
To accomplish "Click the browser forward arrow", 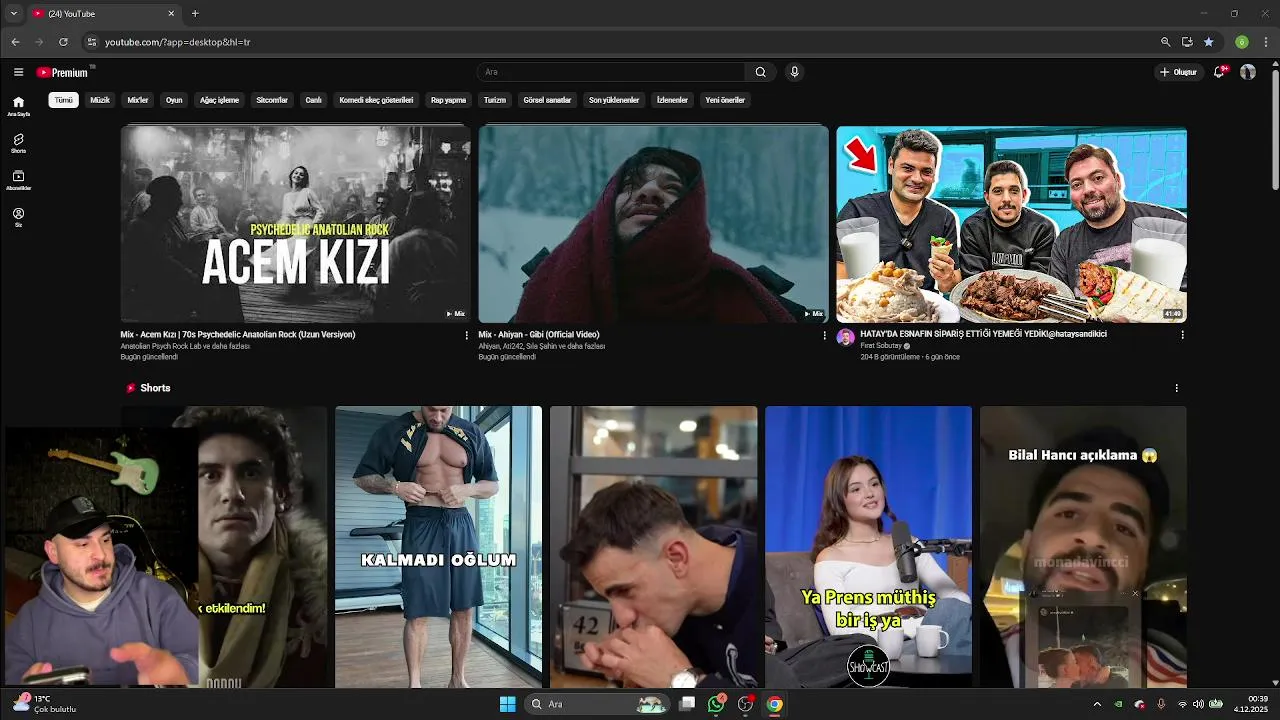I will point(39,42).
